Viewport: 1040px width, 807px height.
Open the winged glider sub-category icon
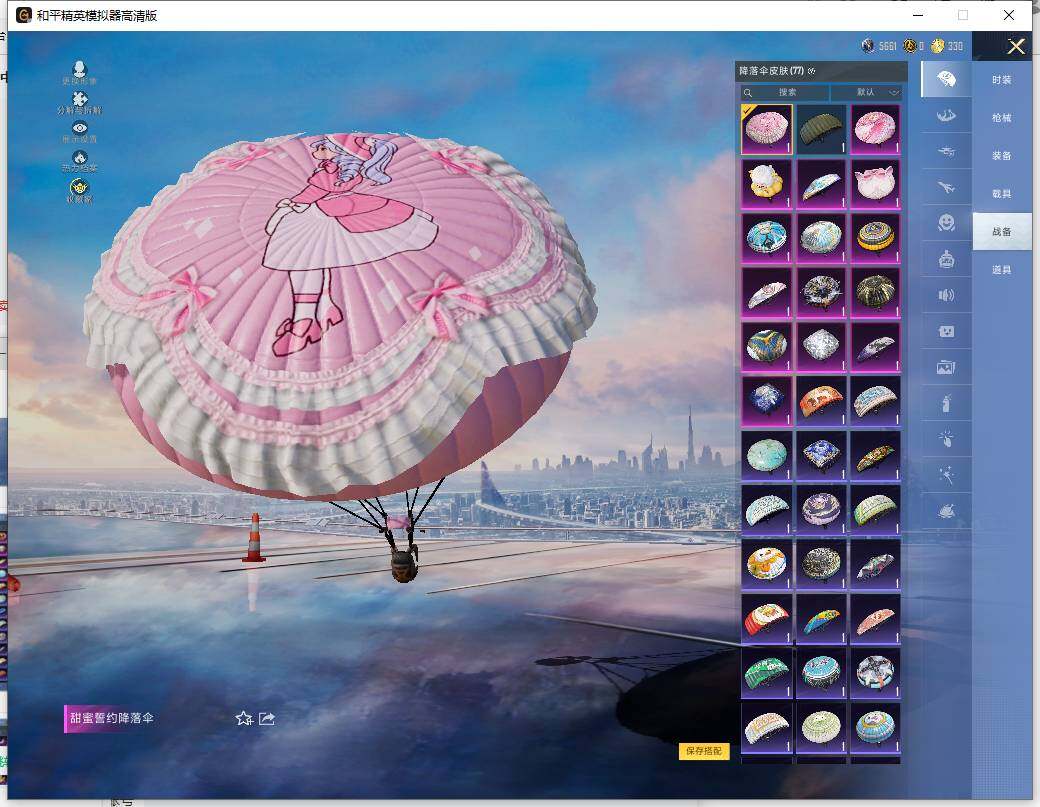pos(946,116)
